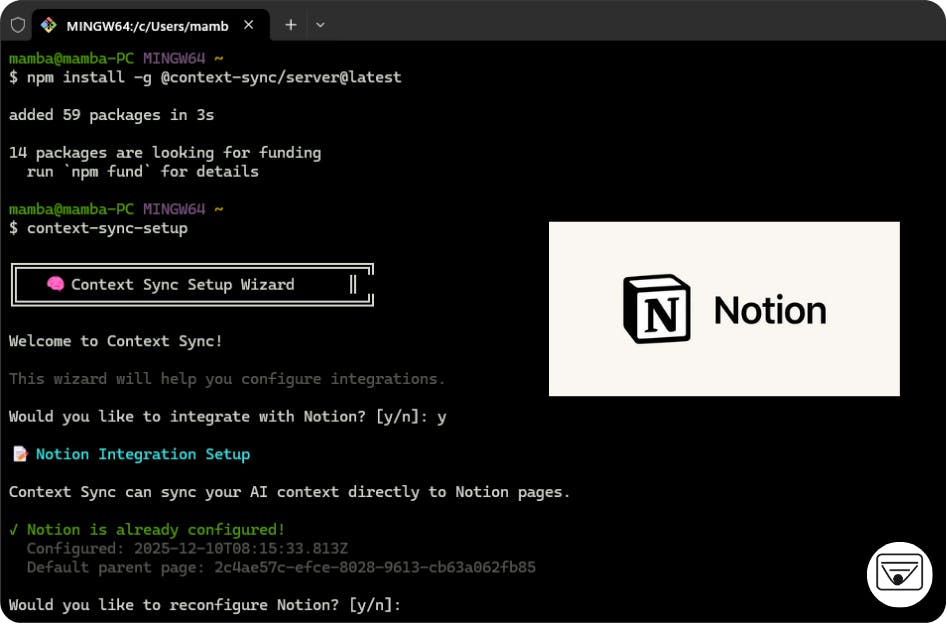Open a new terminal tab with the plus button
Screen dimensions: 947x624
click(291, 25)
